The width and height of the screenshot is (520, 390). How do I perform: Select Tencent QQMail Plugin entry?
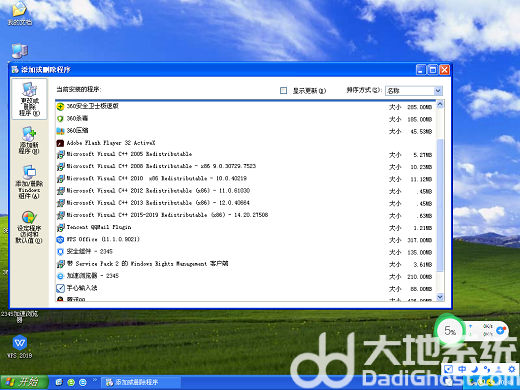point(246,227)
